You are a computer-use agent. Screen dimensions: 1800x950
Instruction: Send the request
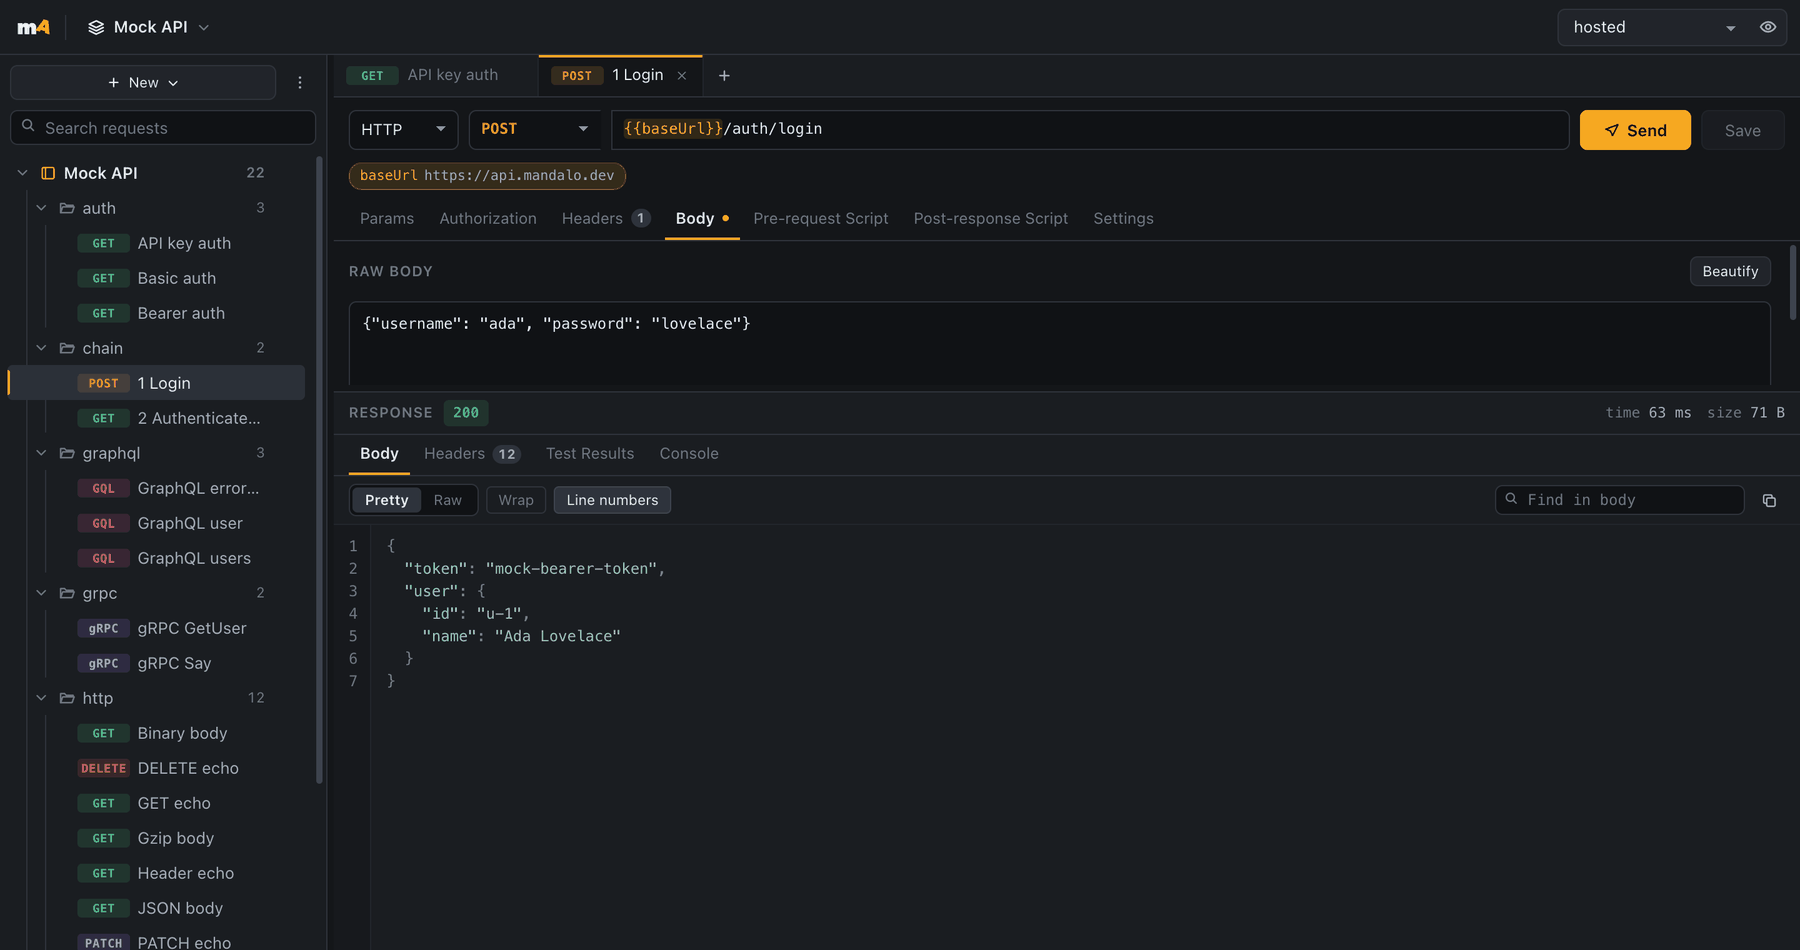click(x=1635, y=130)
